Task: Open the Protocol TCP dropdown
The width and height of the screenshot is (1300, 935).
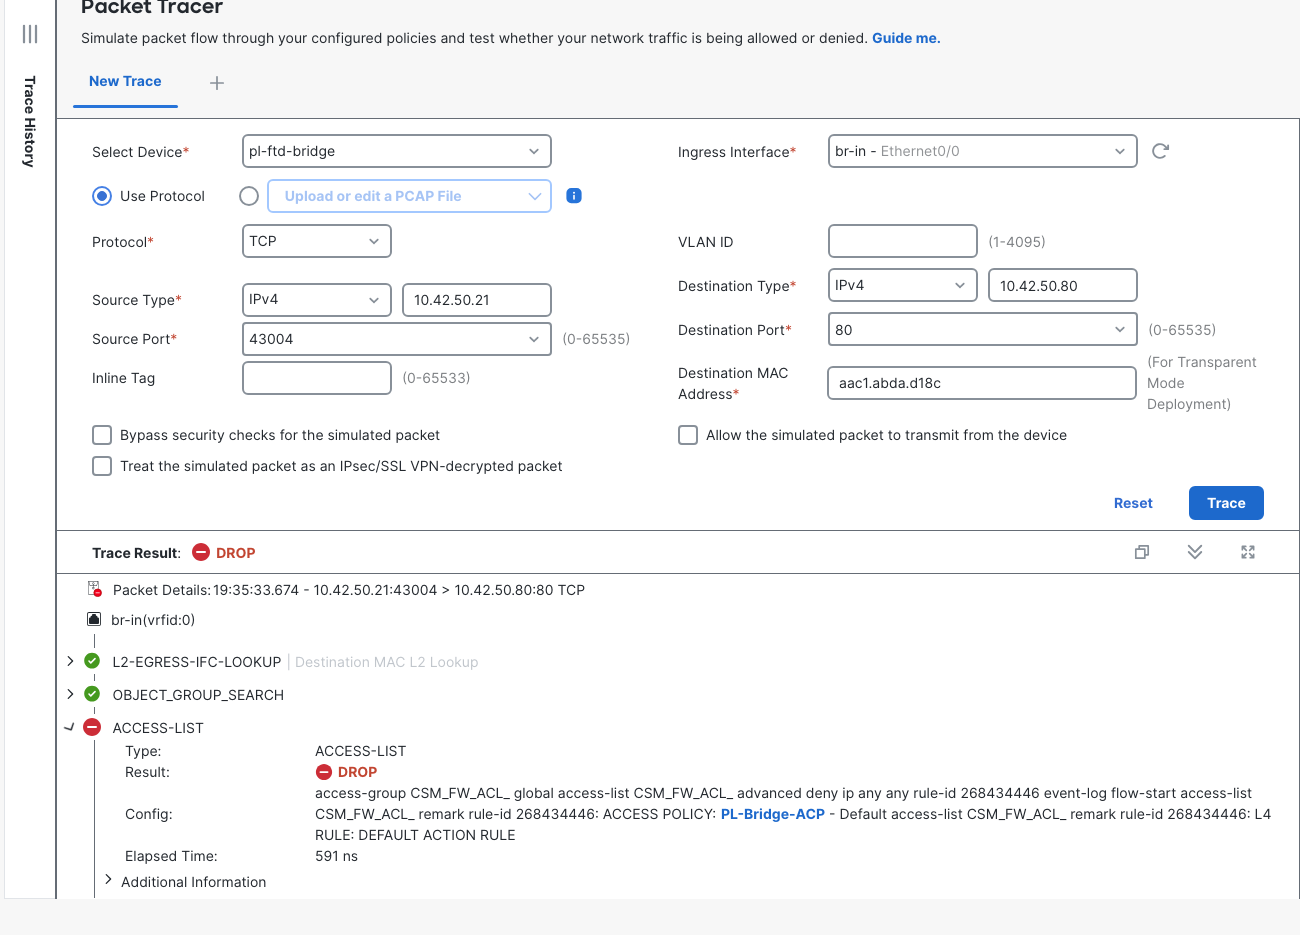Action: click(x=317, y=241)
